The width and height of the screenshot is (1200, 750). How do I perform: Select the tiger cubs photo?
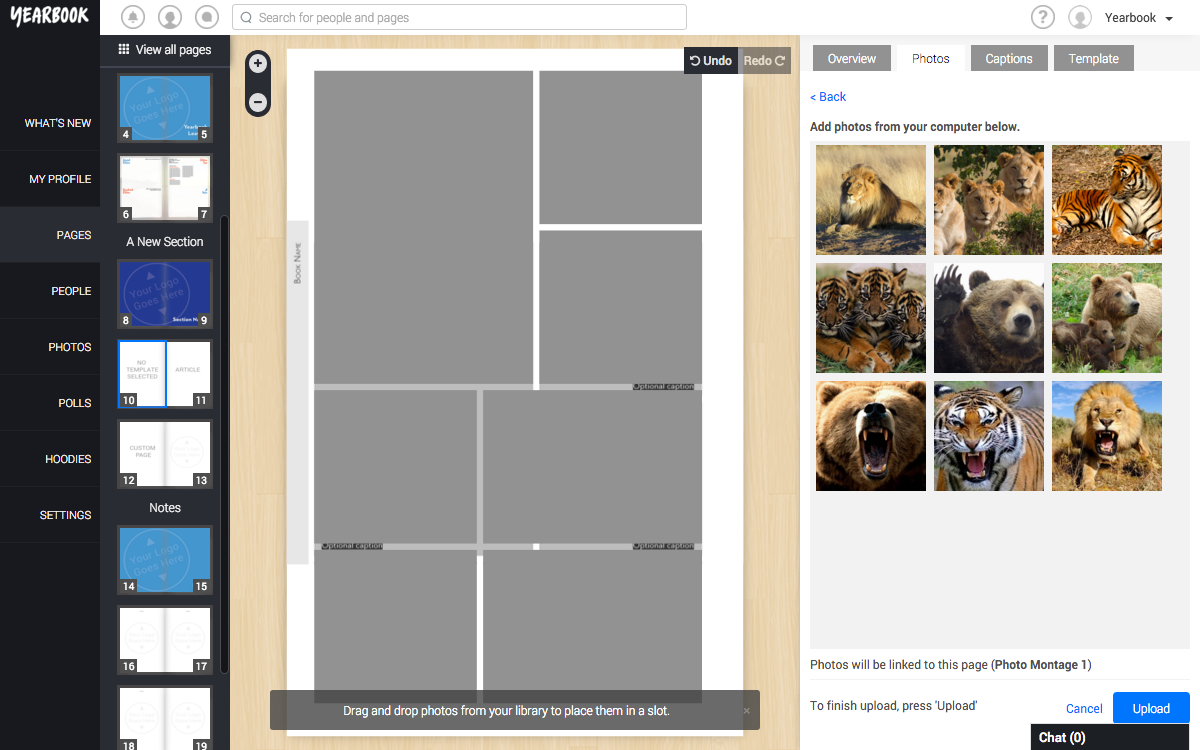871,318
